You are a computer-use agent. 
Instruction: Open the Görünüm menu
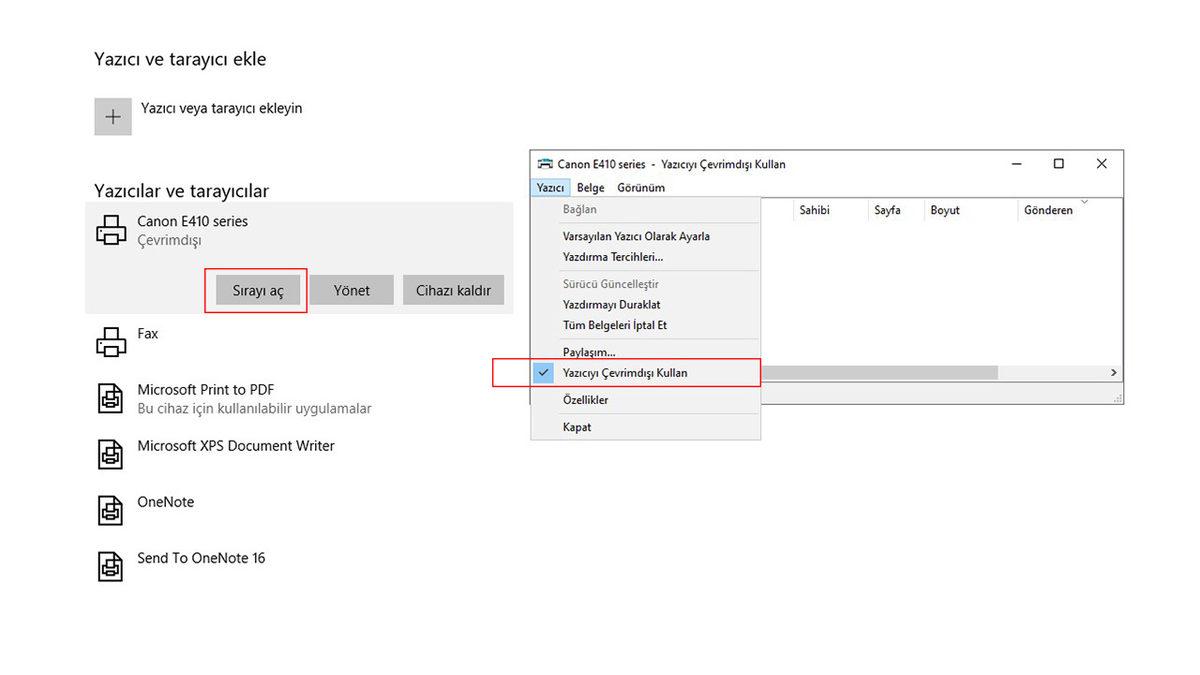[640, 188]
